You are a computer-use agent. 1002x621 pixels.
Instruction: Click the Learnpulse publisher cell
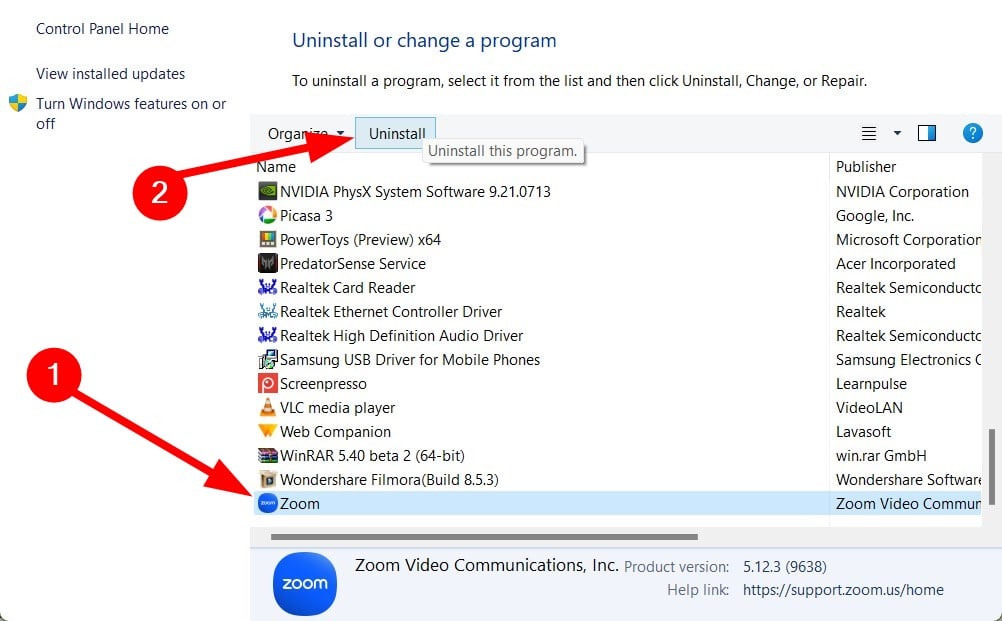871,384
